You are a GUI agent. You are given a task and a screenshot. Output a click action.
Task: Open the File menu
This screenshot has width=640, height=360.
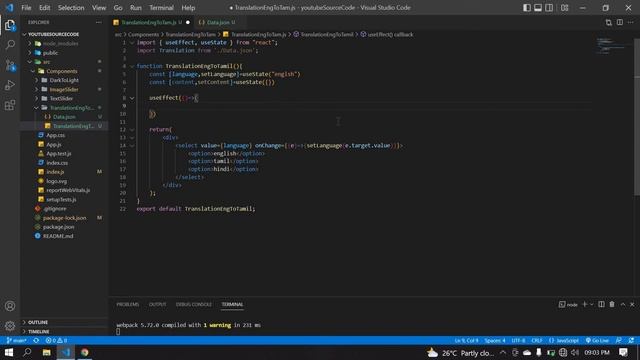(26, 8)
